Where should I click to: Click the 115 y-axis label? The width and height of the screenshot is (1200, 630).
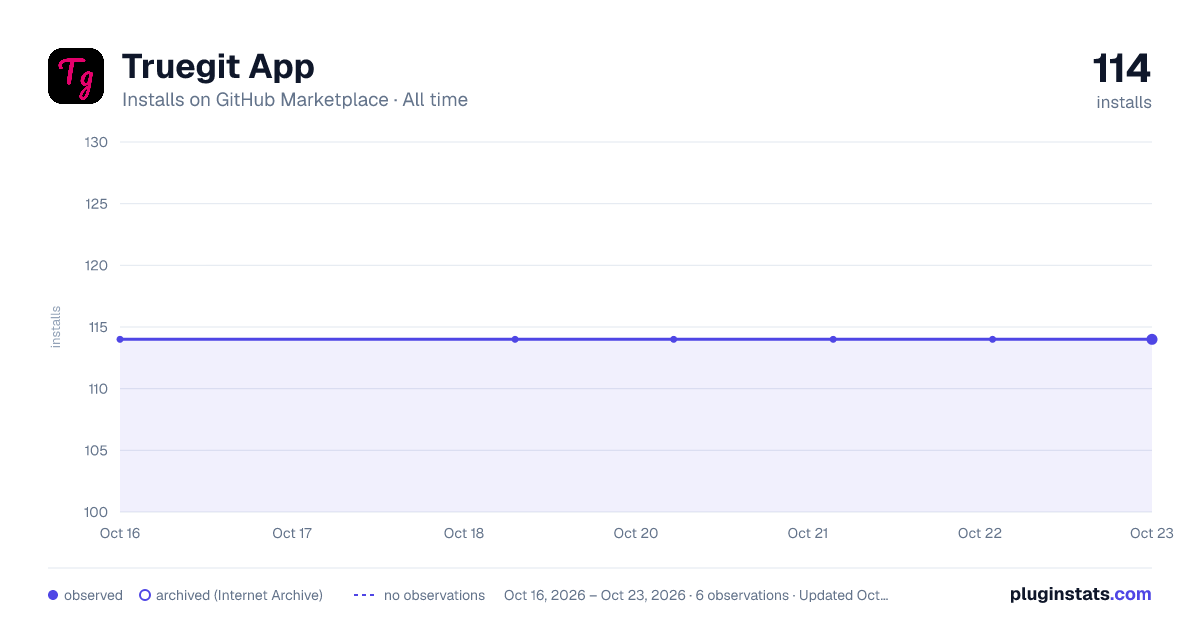click(x=98, y=327)
